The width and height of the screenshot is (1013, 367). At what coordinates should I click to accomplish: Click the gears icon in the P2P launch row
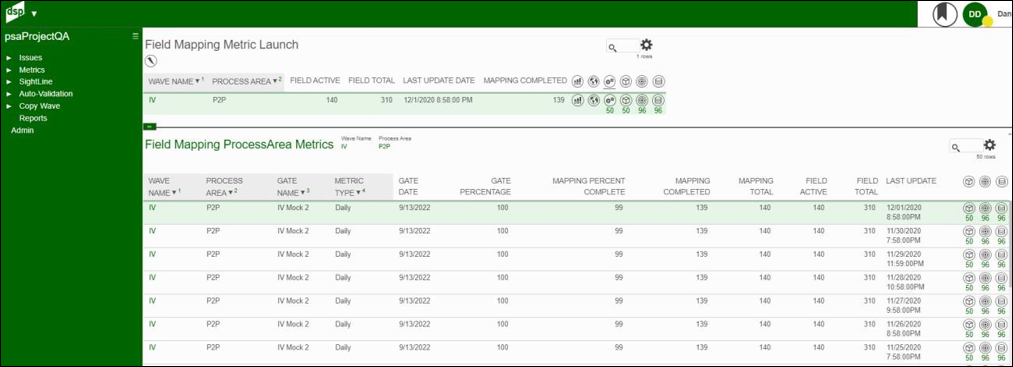(609, 101)
